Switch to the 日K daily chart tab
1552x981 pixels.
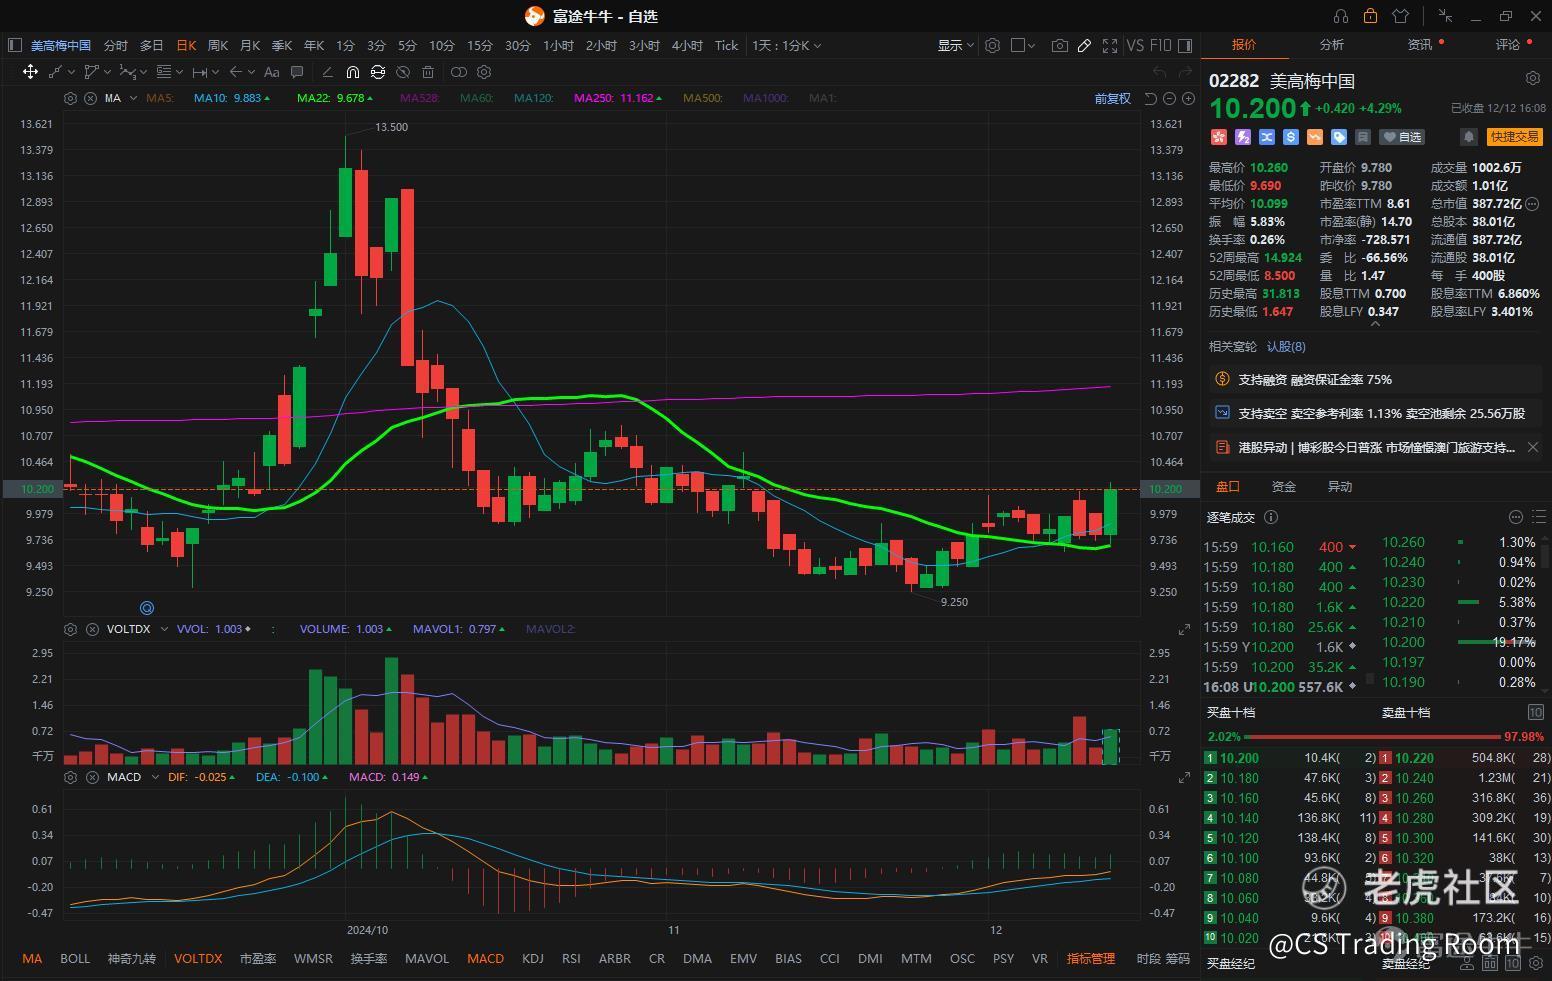tap(186, 46)
